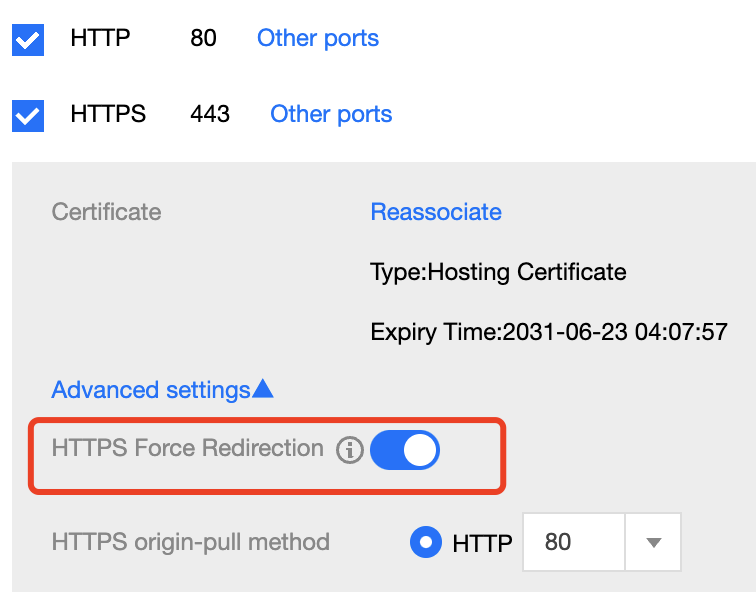Open the origin-pull port dropdown arrow
The height and width of the screenshot is (600, 756).
coord(653,542)
